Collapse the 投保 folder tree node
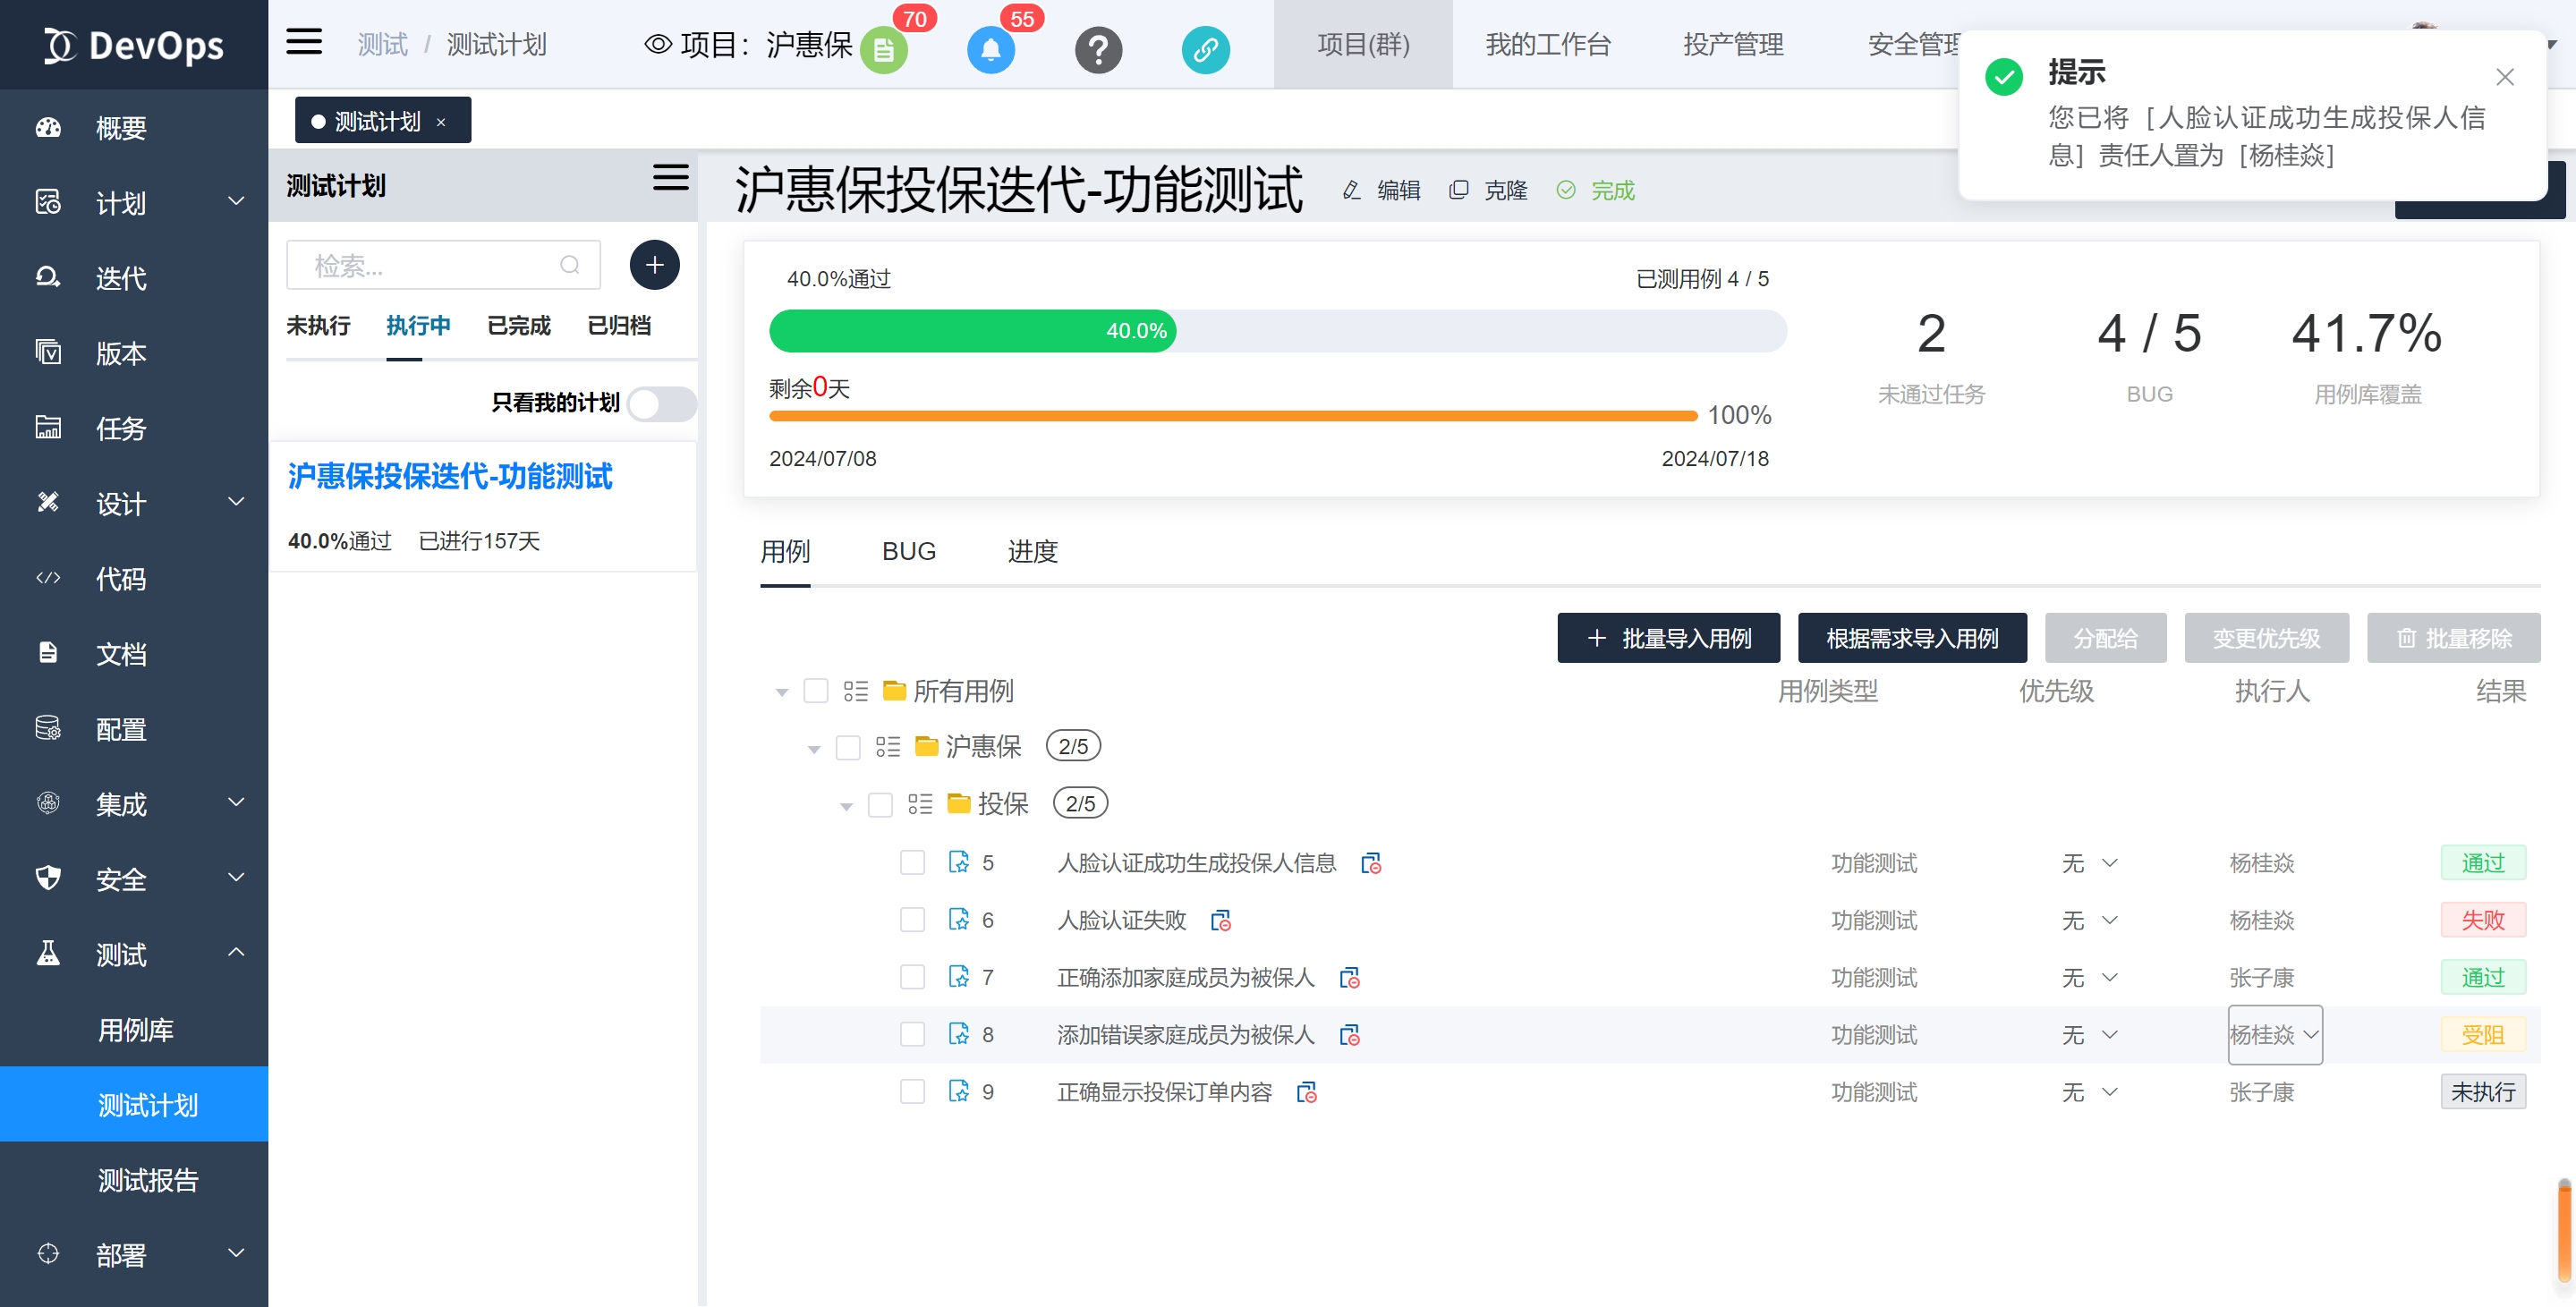 click(x=846, y=806)
